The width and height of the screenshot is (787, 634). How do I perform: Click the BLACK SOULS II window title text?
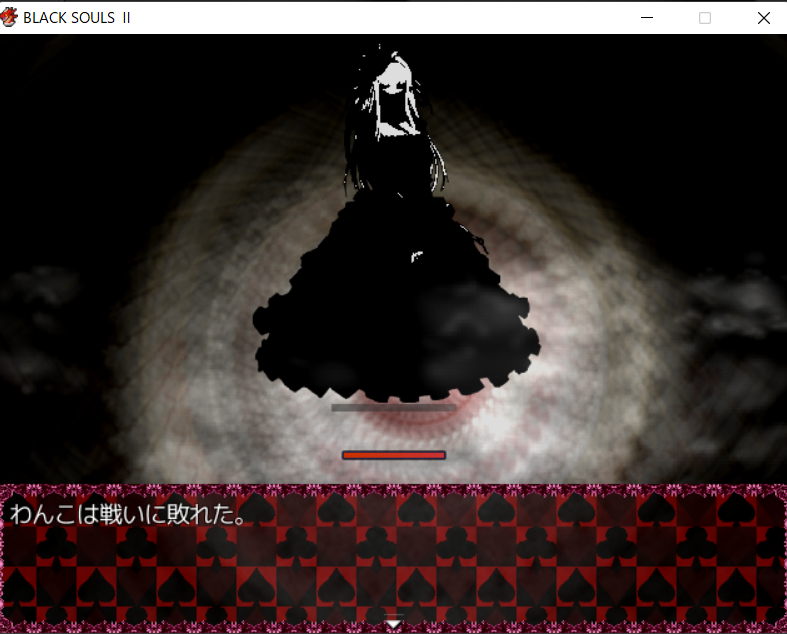pyautogui.click(x=77, y=18)
